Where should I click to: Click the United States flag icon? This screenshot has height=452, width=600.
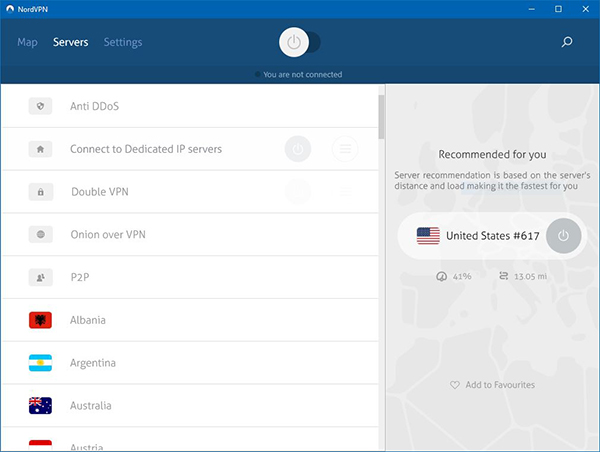(x=428, y=236)
